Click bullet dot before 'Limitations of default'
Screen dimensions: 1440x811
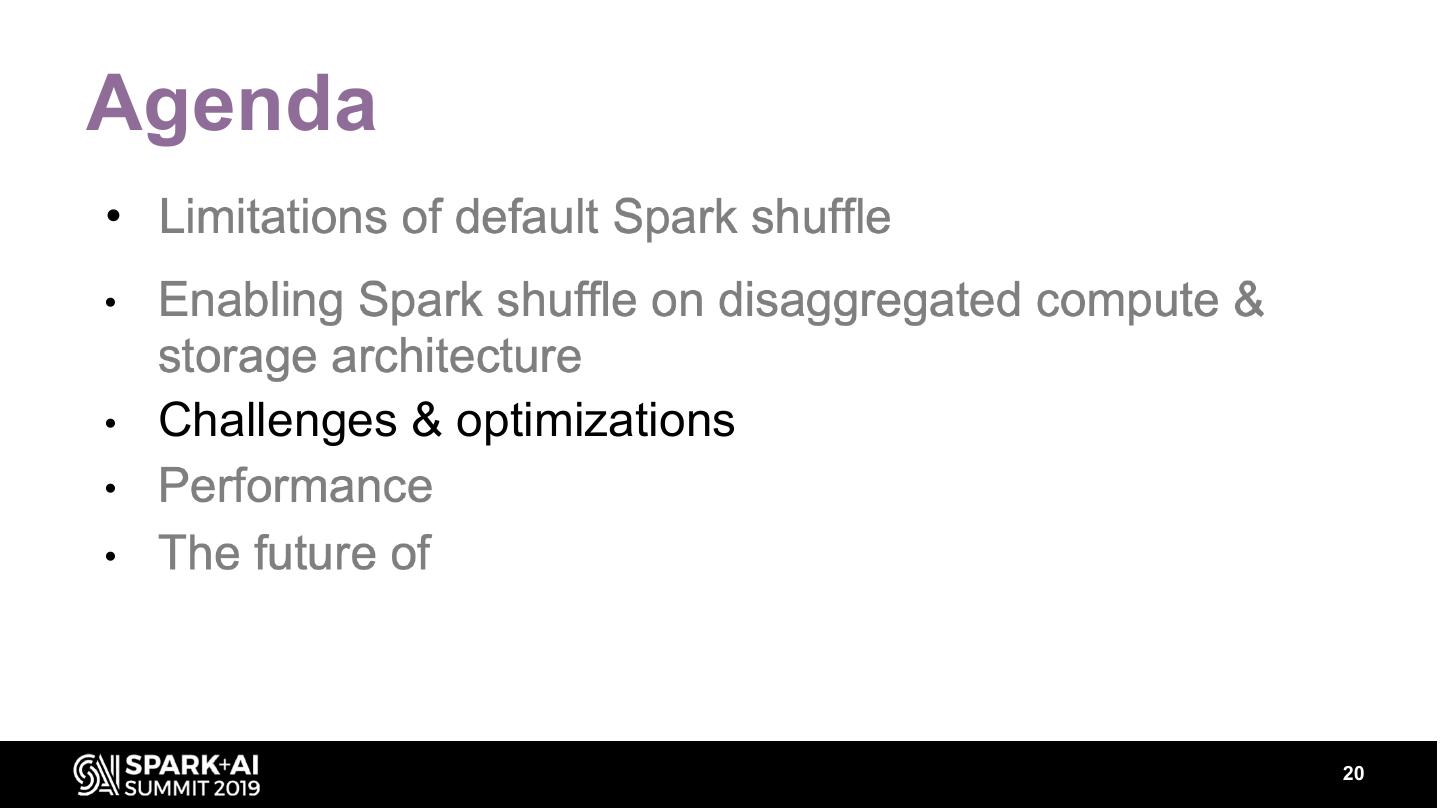[x=112, y=216]
